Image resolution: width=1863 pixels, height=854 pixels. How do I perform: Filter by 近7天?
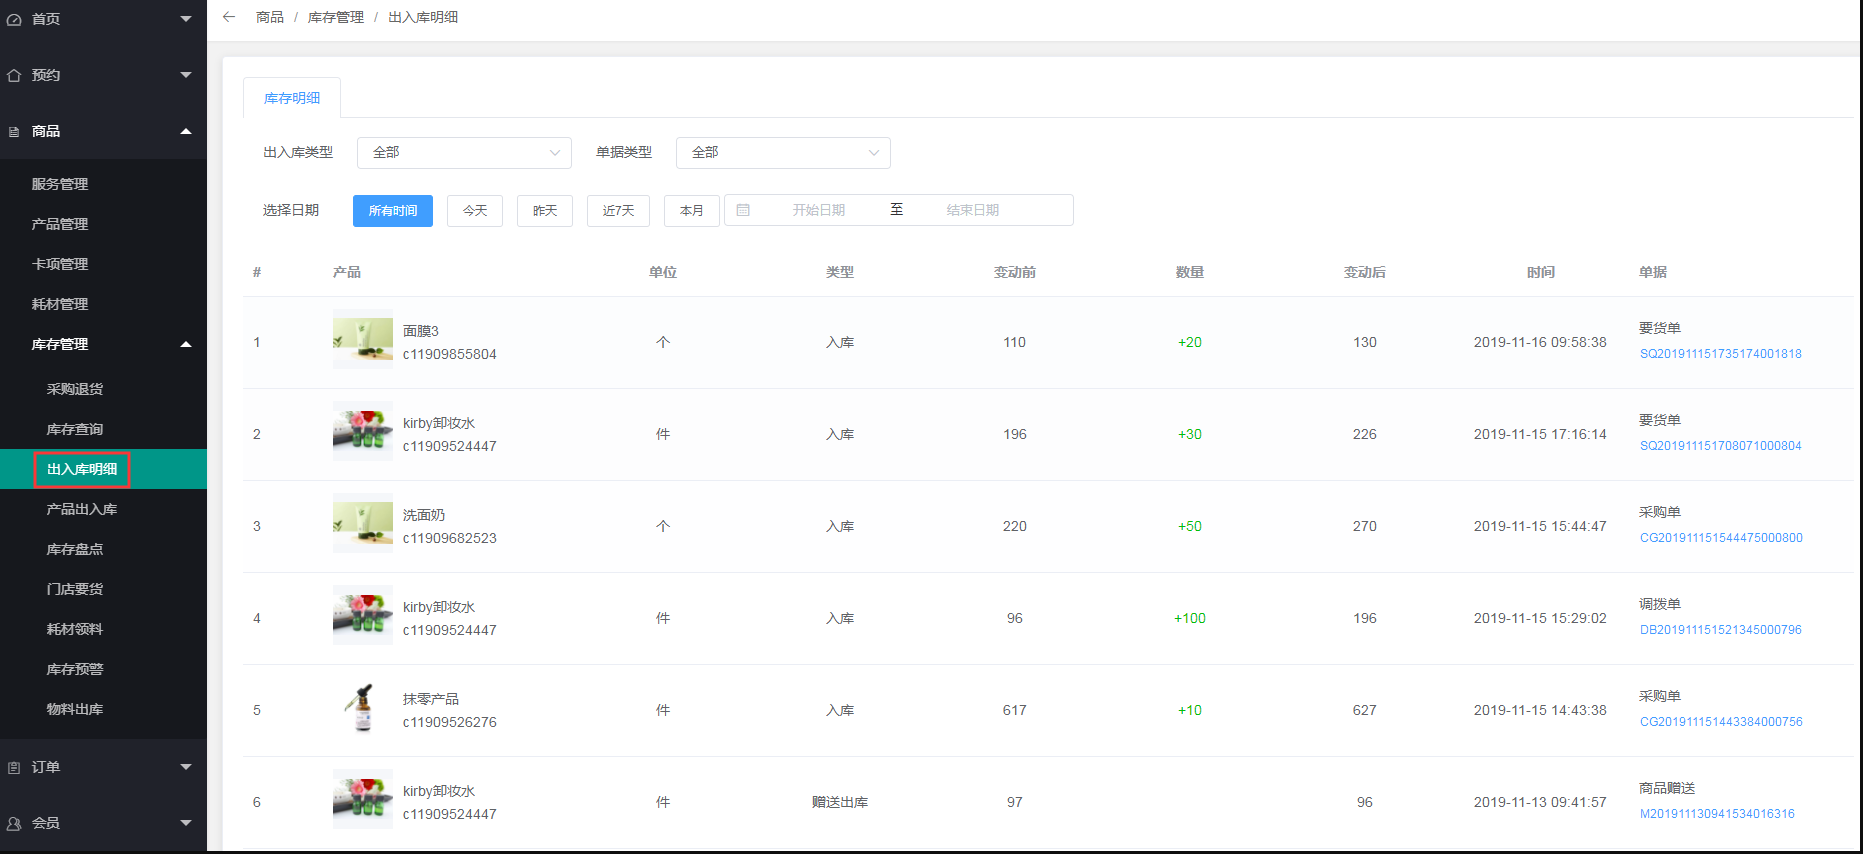point(618,211)
